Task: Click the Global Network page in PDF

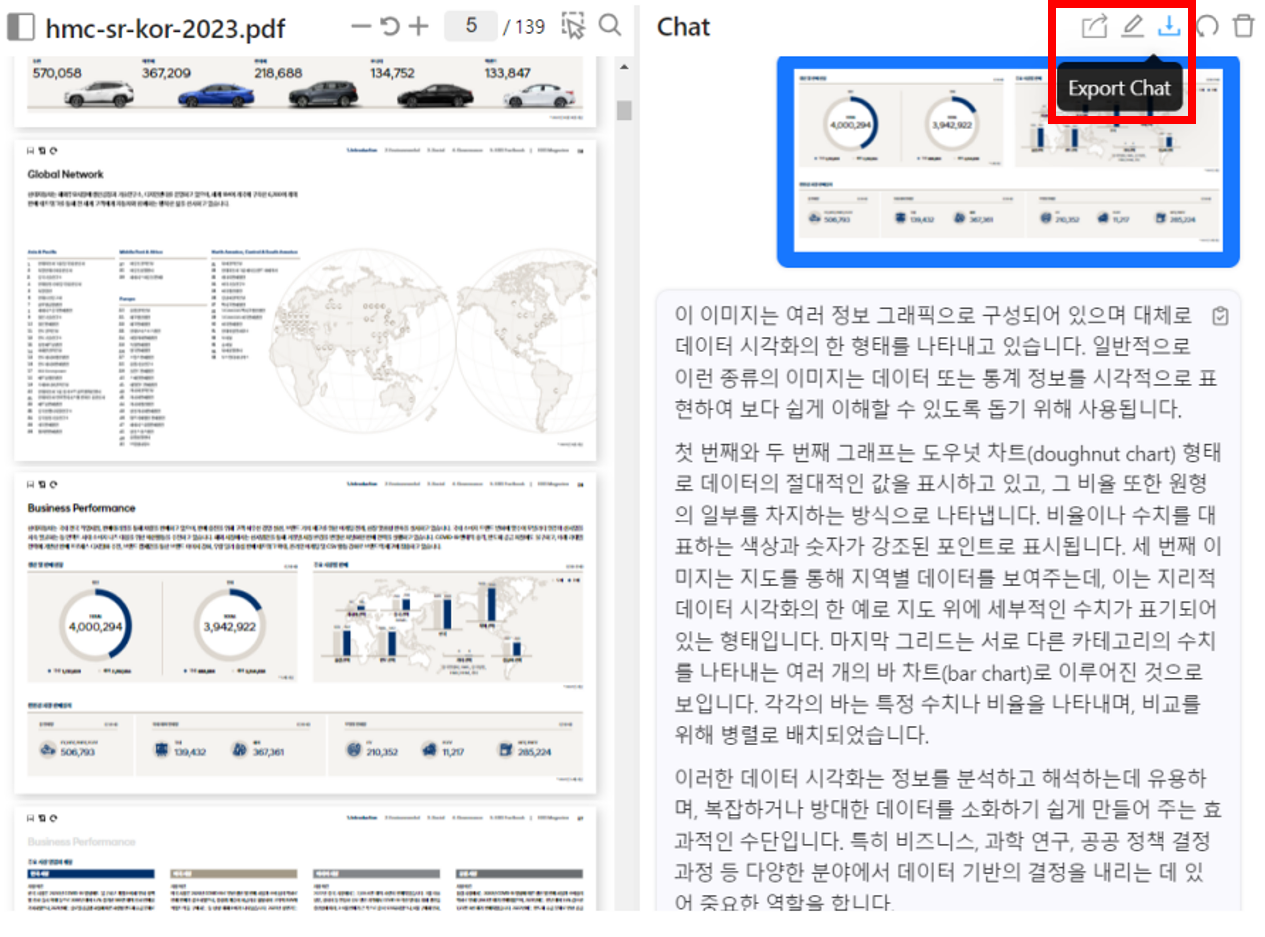Action: click(x=305, y=300)
